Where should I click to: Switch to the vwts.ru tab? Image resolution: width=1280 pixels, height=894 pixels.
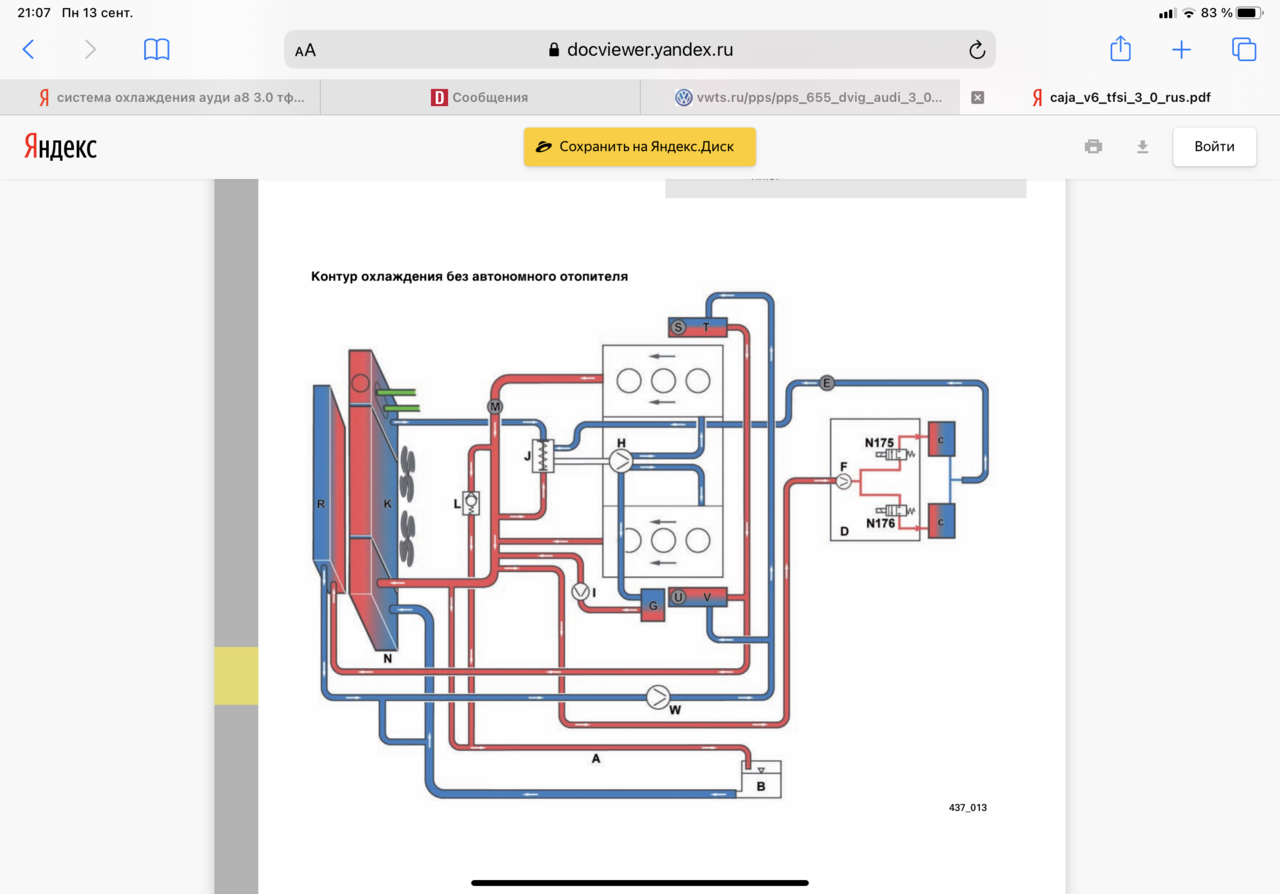pyautogui.click(x=800, y=98)
